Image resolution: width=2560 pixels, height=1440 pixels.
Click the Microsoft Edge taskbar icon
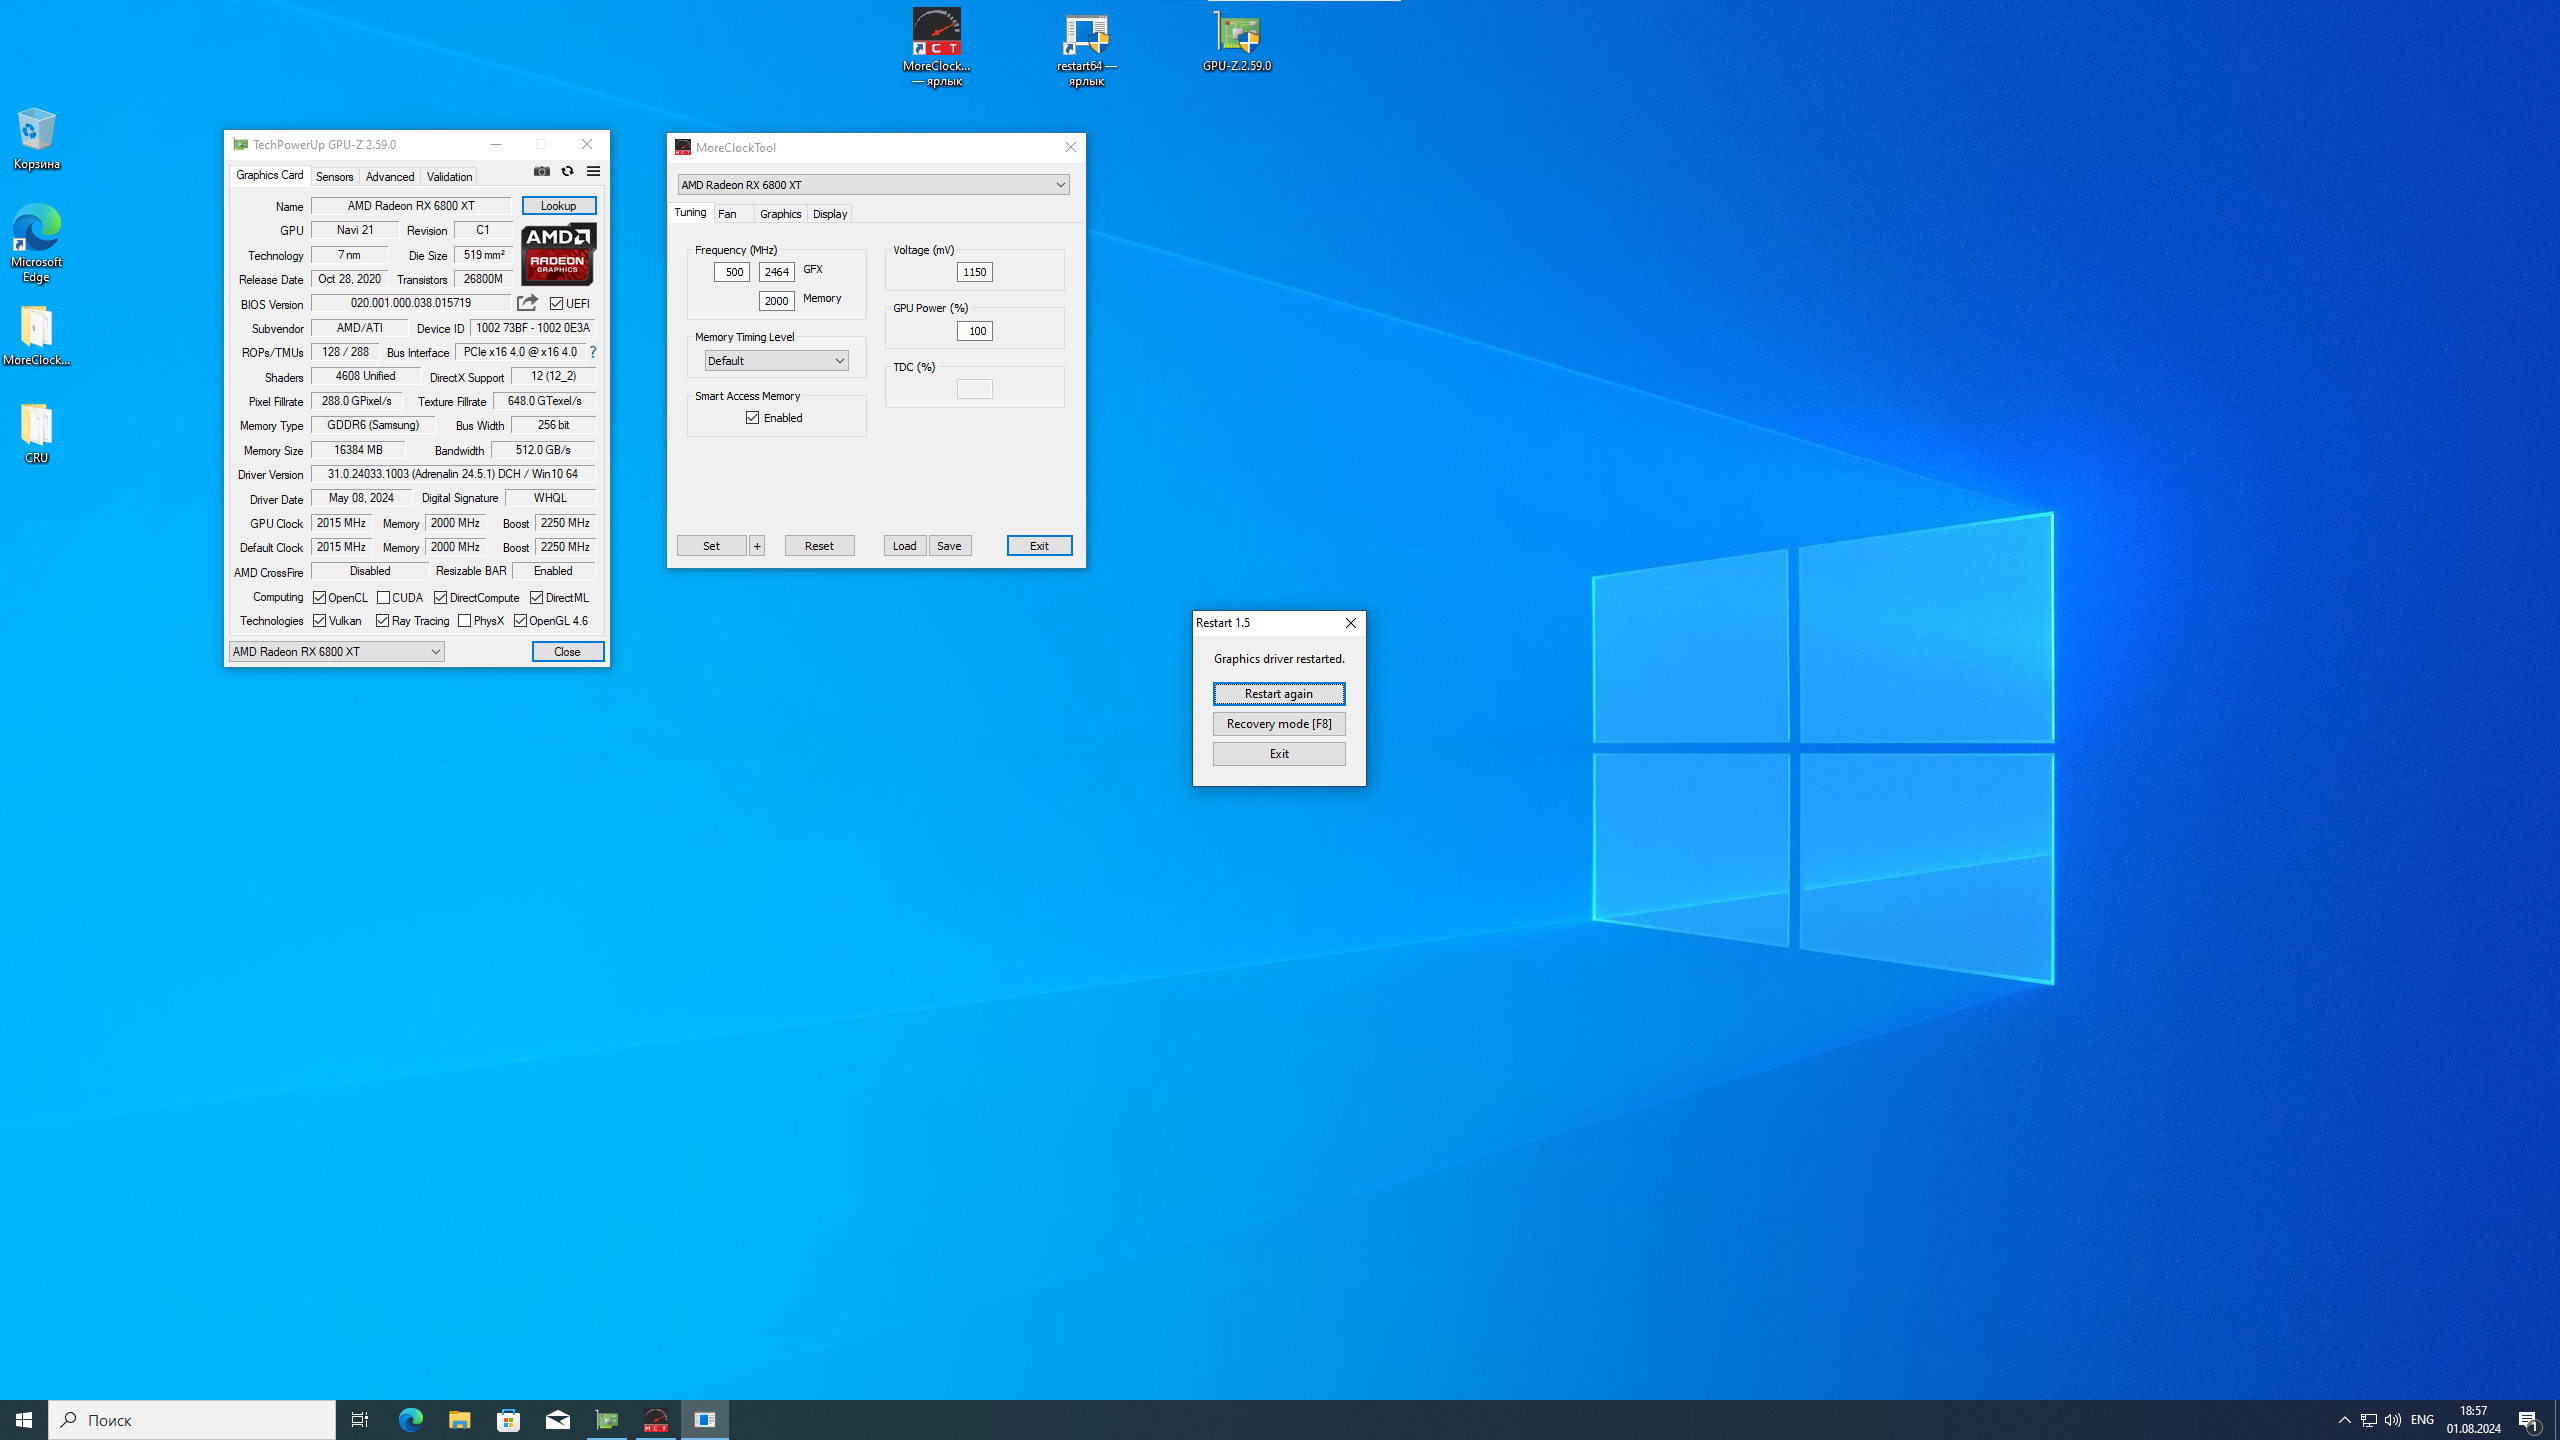click(x=410, y=1419)
